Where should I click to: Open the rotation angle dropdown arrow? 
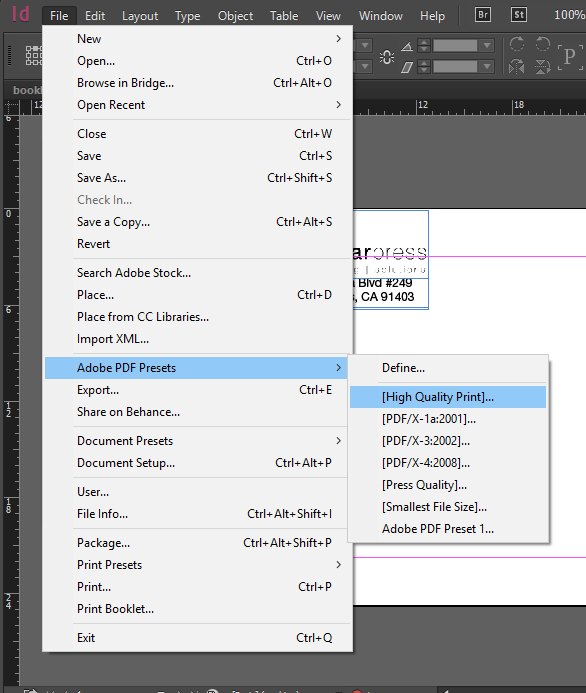[x=487, y=46]
